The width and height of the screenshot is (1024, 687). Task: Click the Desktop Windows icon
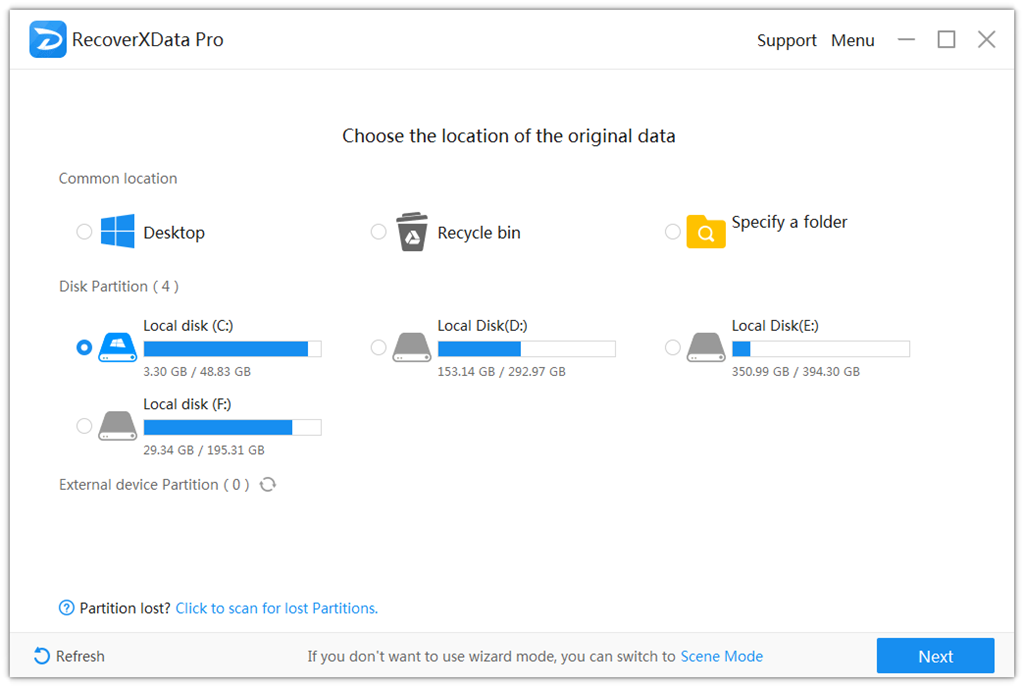(x=117, y=231)
